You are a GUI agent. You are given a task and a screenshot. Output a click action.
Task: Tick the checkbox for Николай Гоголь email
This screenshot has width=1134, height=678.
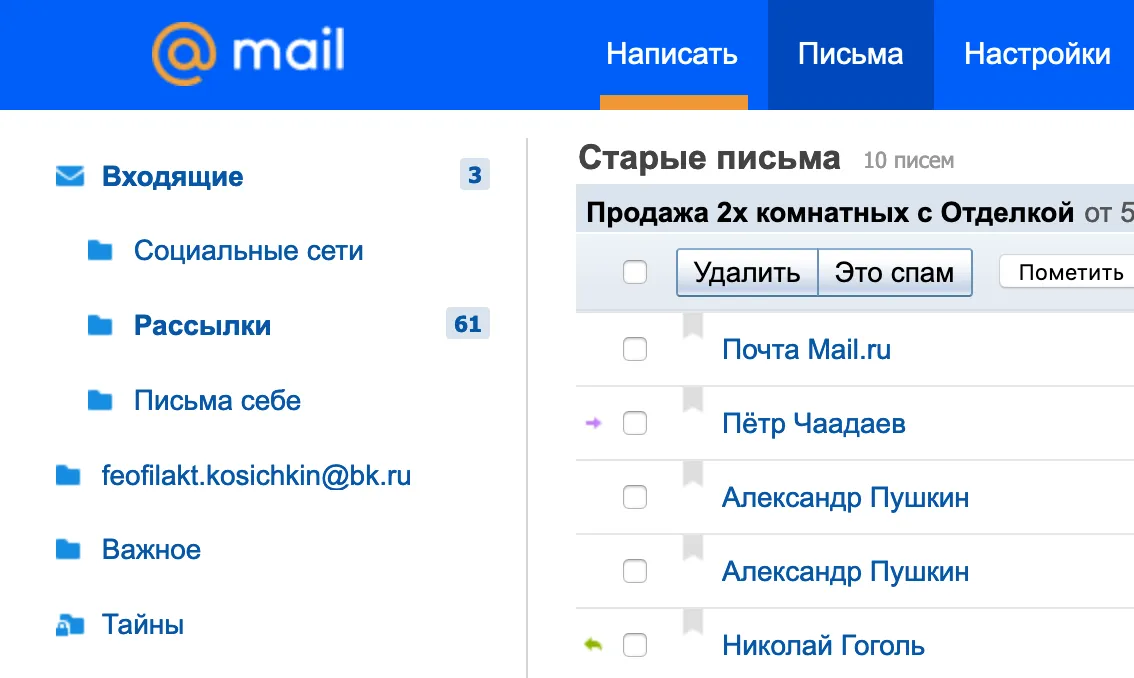pyautogui.click(x=635, y=645)
